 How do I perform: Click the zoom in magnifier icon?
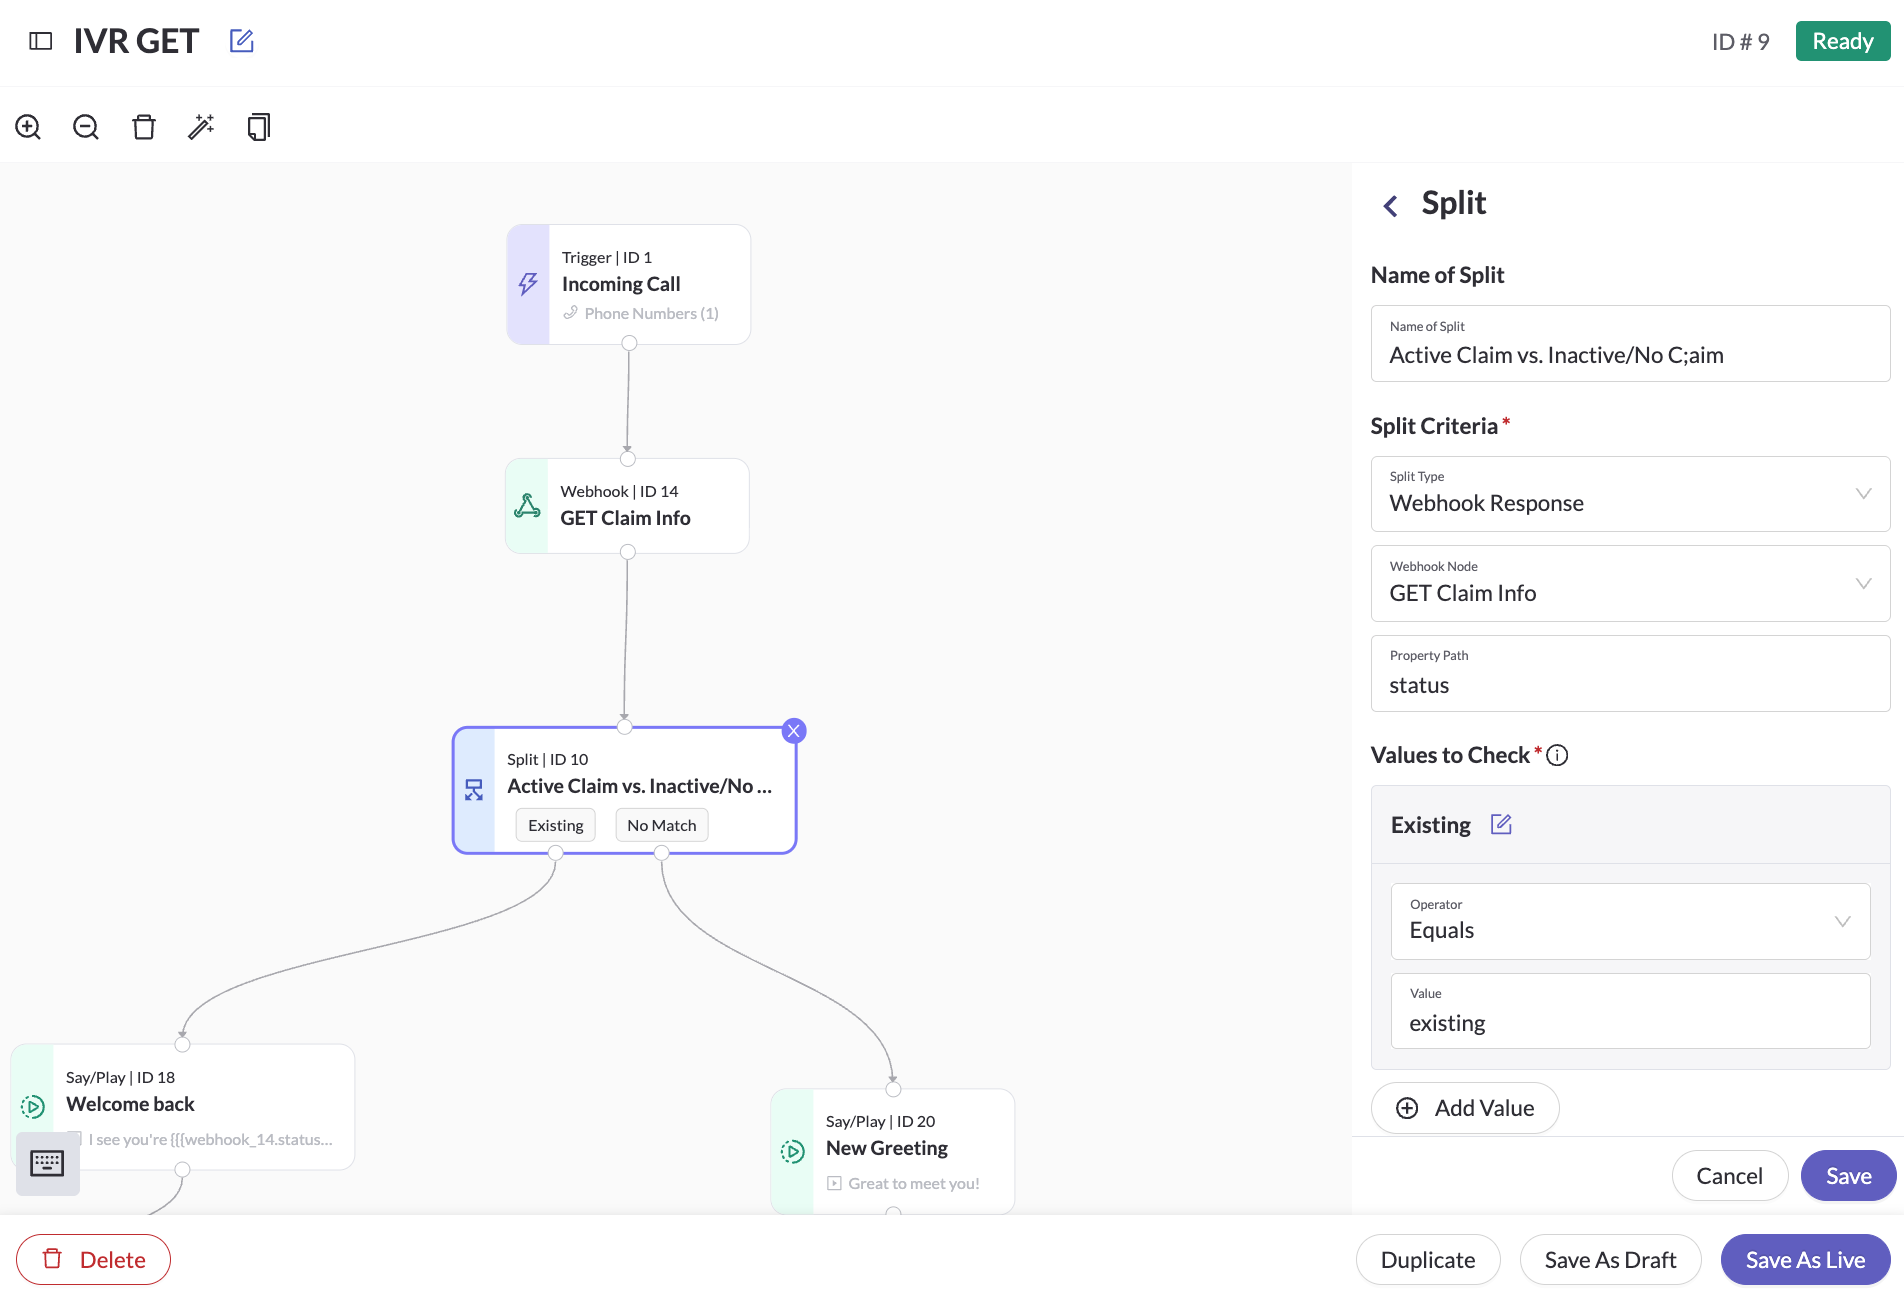tap(28, 127)
